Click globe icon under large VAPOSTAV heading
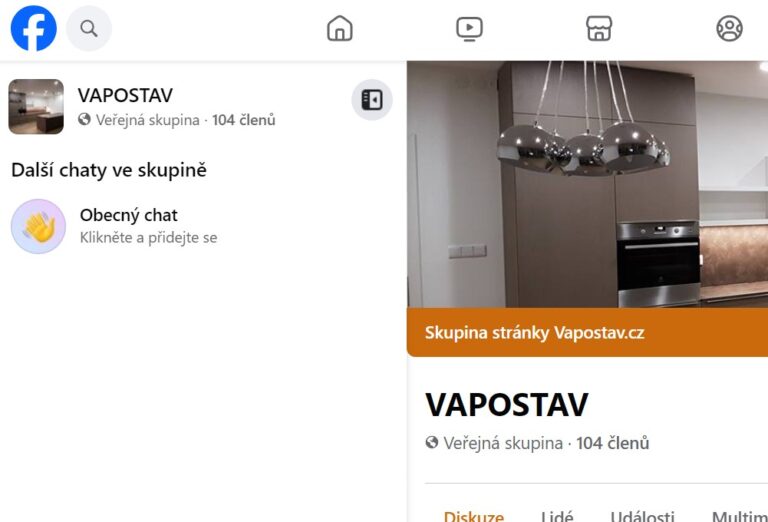This screenshot has width=768, height=522. point(432,443)
